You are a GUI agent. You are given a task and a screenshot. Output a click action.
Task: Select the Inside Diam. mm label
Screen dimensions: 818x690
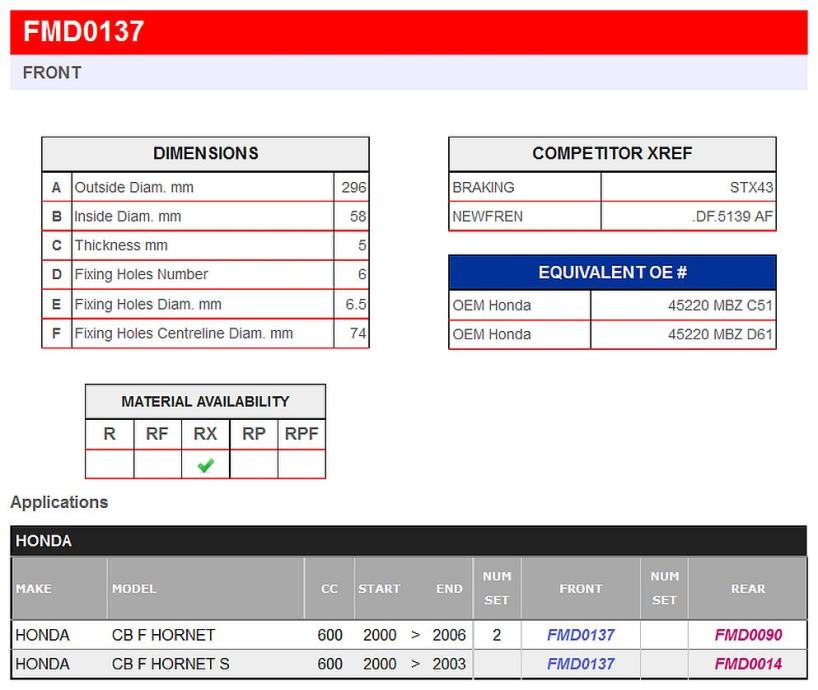[128, 216]
